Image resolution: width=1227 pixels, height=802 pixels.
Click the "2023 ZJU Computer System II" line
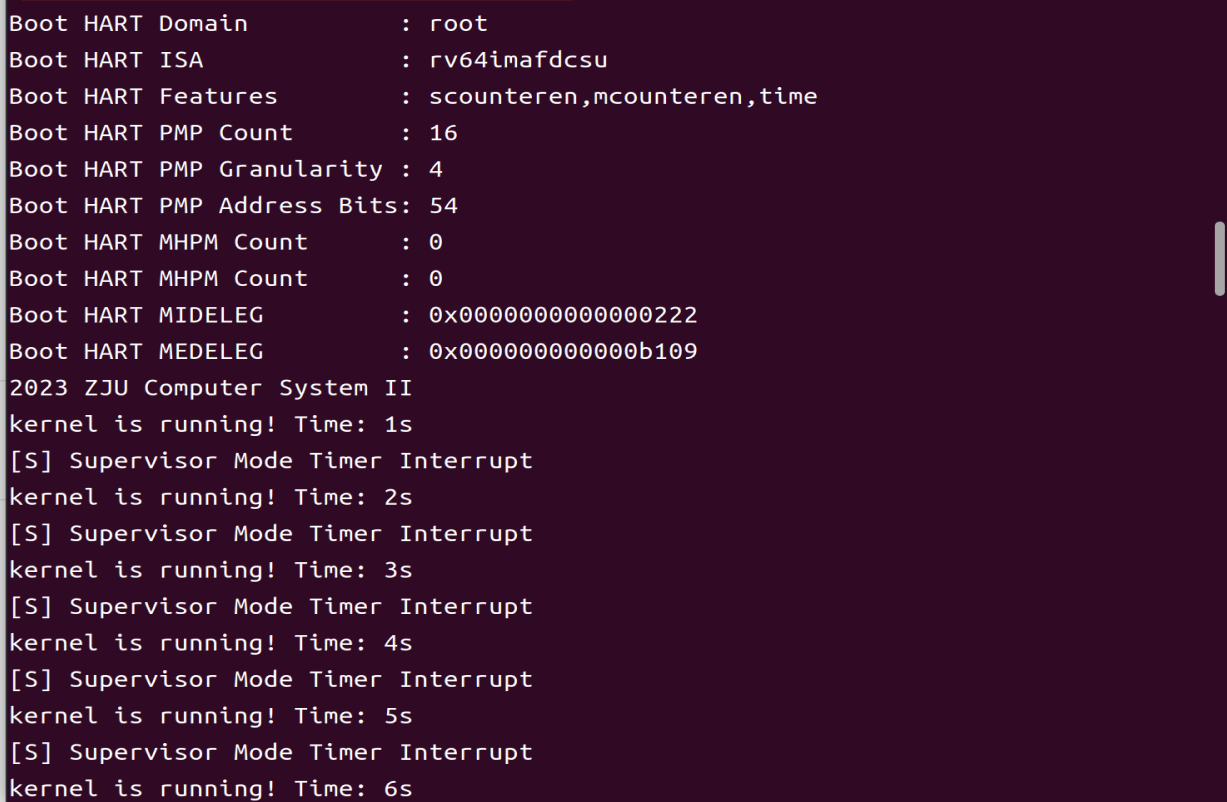210,388
